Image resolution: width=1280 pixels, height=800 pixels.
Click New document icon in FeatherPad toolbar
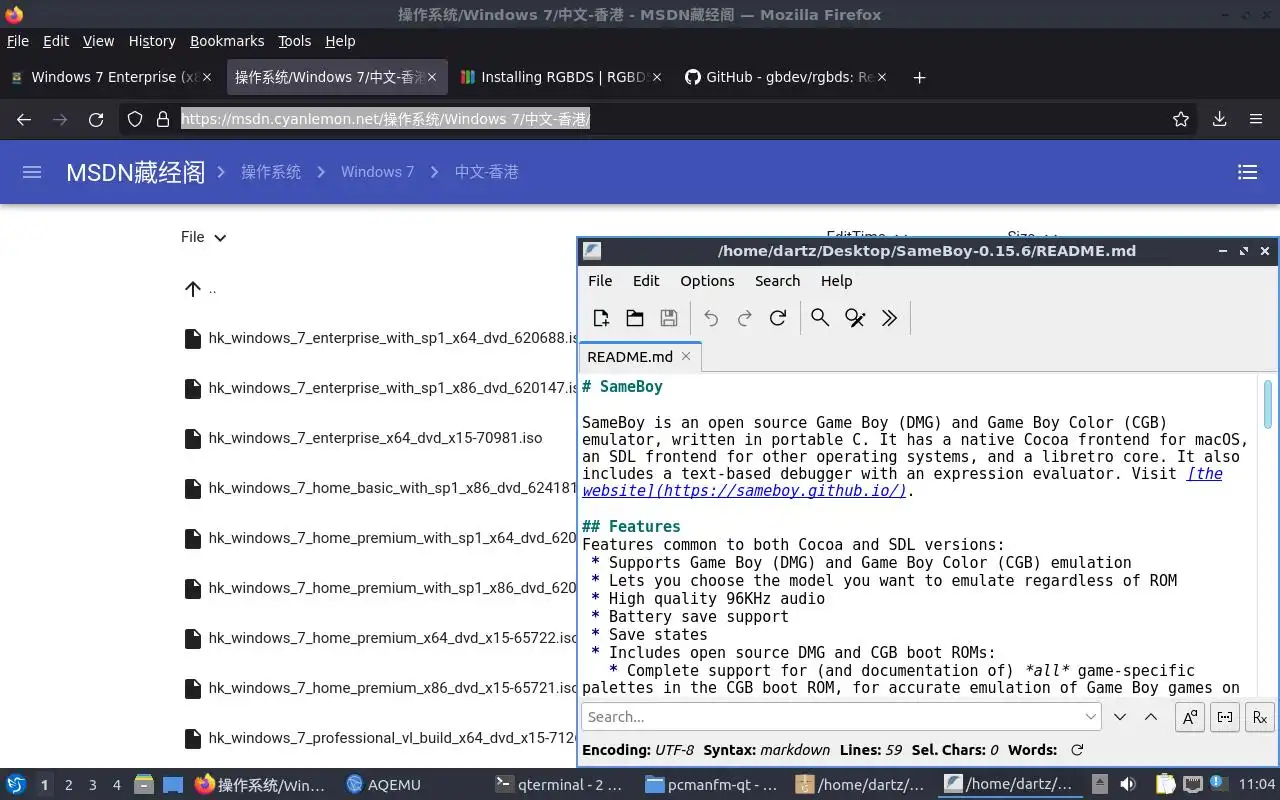(601, 318)
